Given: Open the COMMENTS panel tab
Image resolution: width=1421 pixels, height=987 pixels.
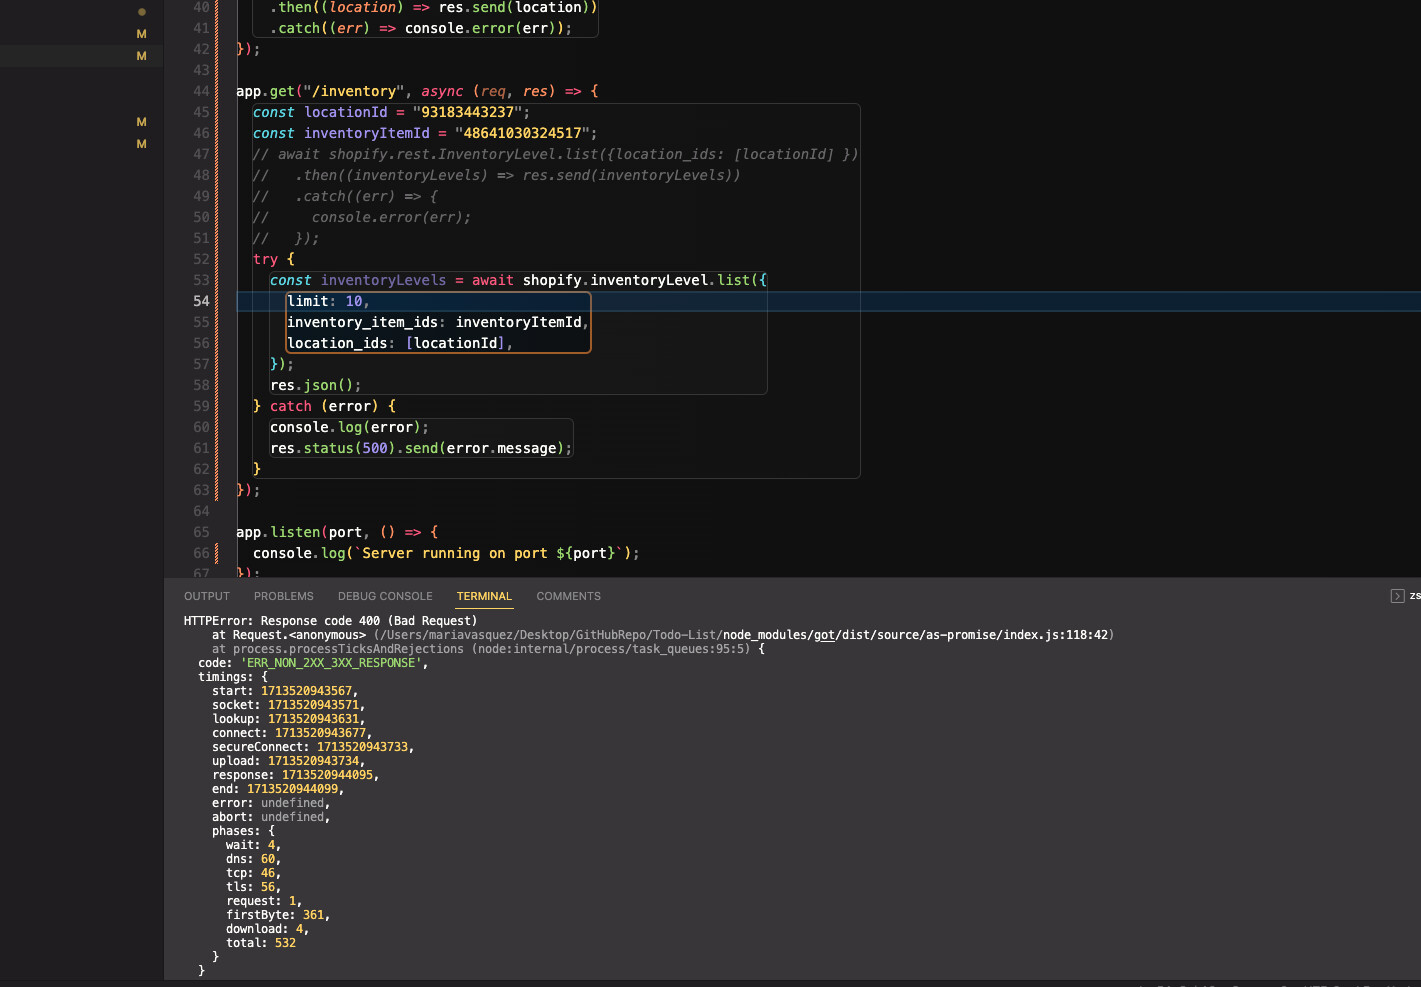Looking at the screenshot, I should tap(568, 596).
